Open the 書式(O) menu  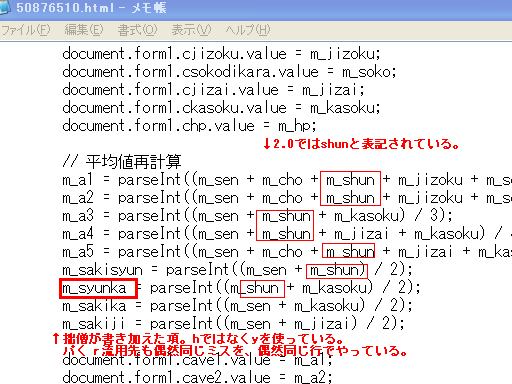tap(137, 30)
